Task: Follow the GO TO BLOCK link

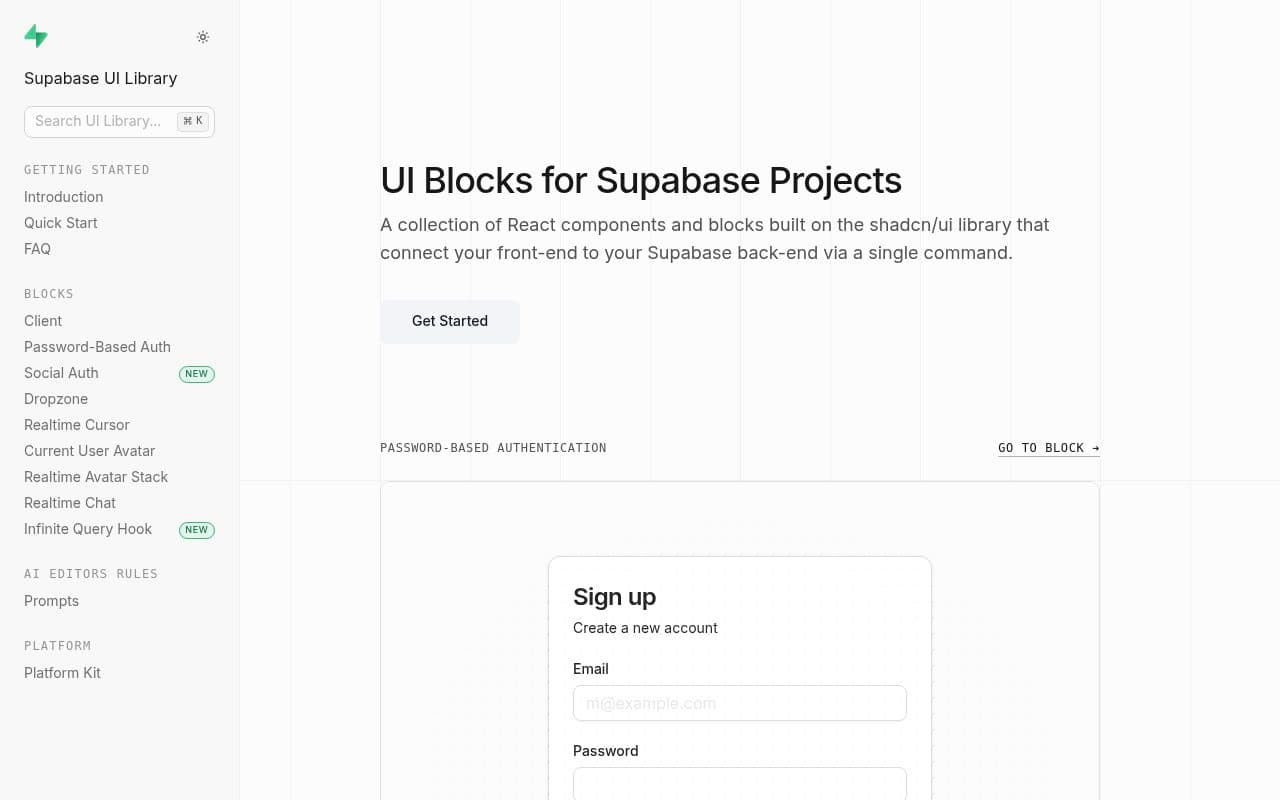Action: [1041, 447]
